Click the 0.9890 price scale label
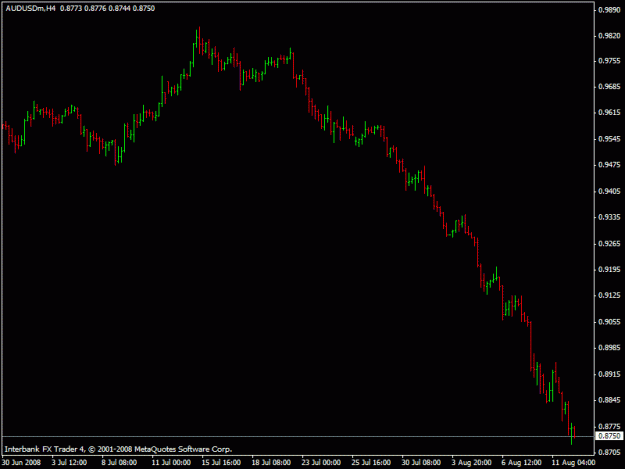This screenshot has width=625, height=469. click(x=609, y=10)
